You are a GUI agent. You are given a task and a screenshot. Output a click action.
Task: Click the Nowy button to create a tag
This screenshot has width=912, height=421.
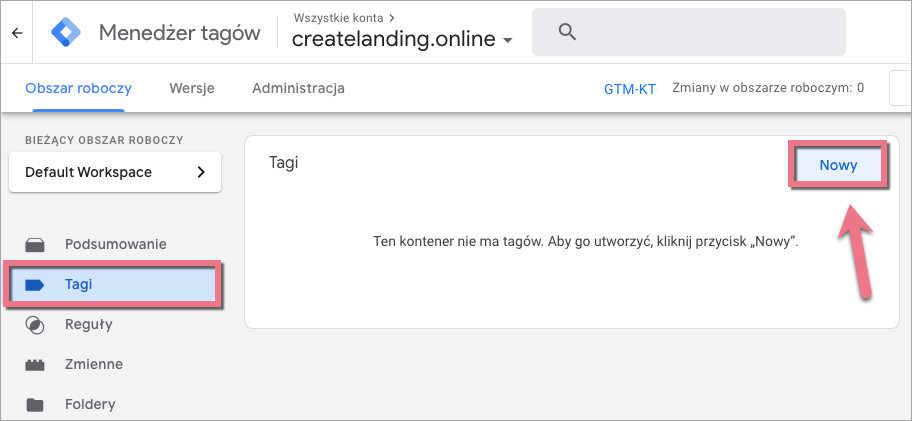click(838, 166)
